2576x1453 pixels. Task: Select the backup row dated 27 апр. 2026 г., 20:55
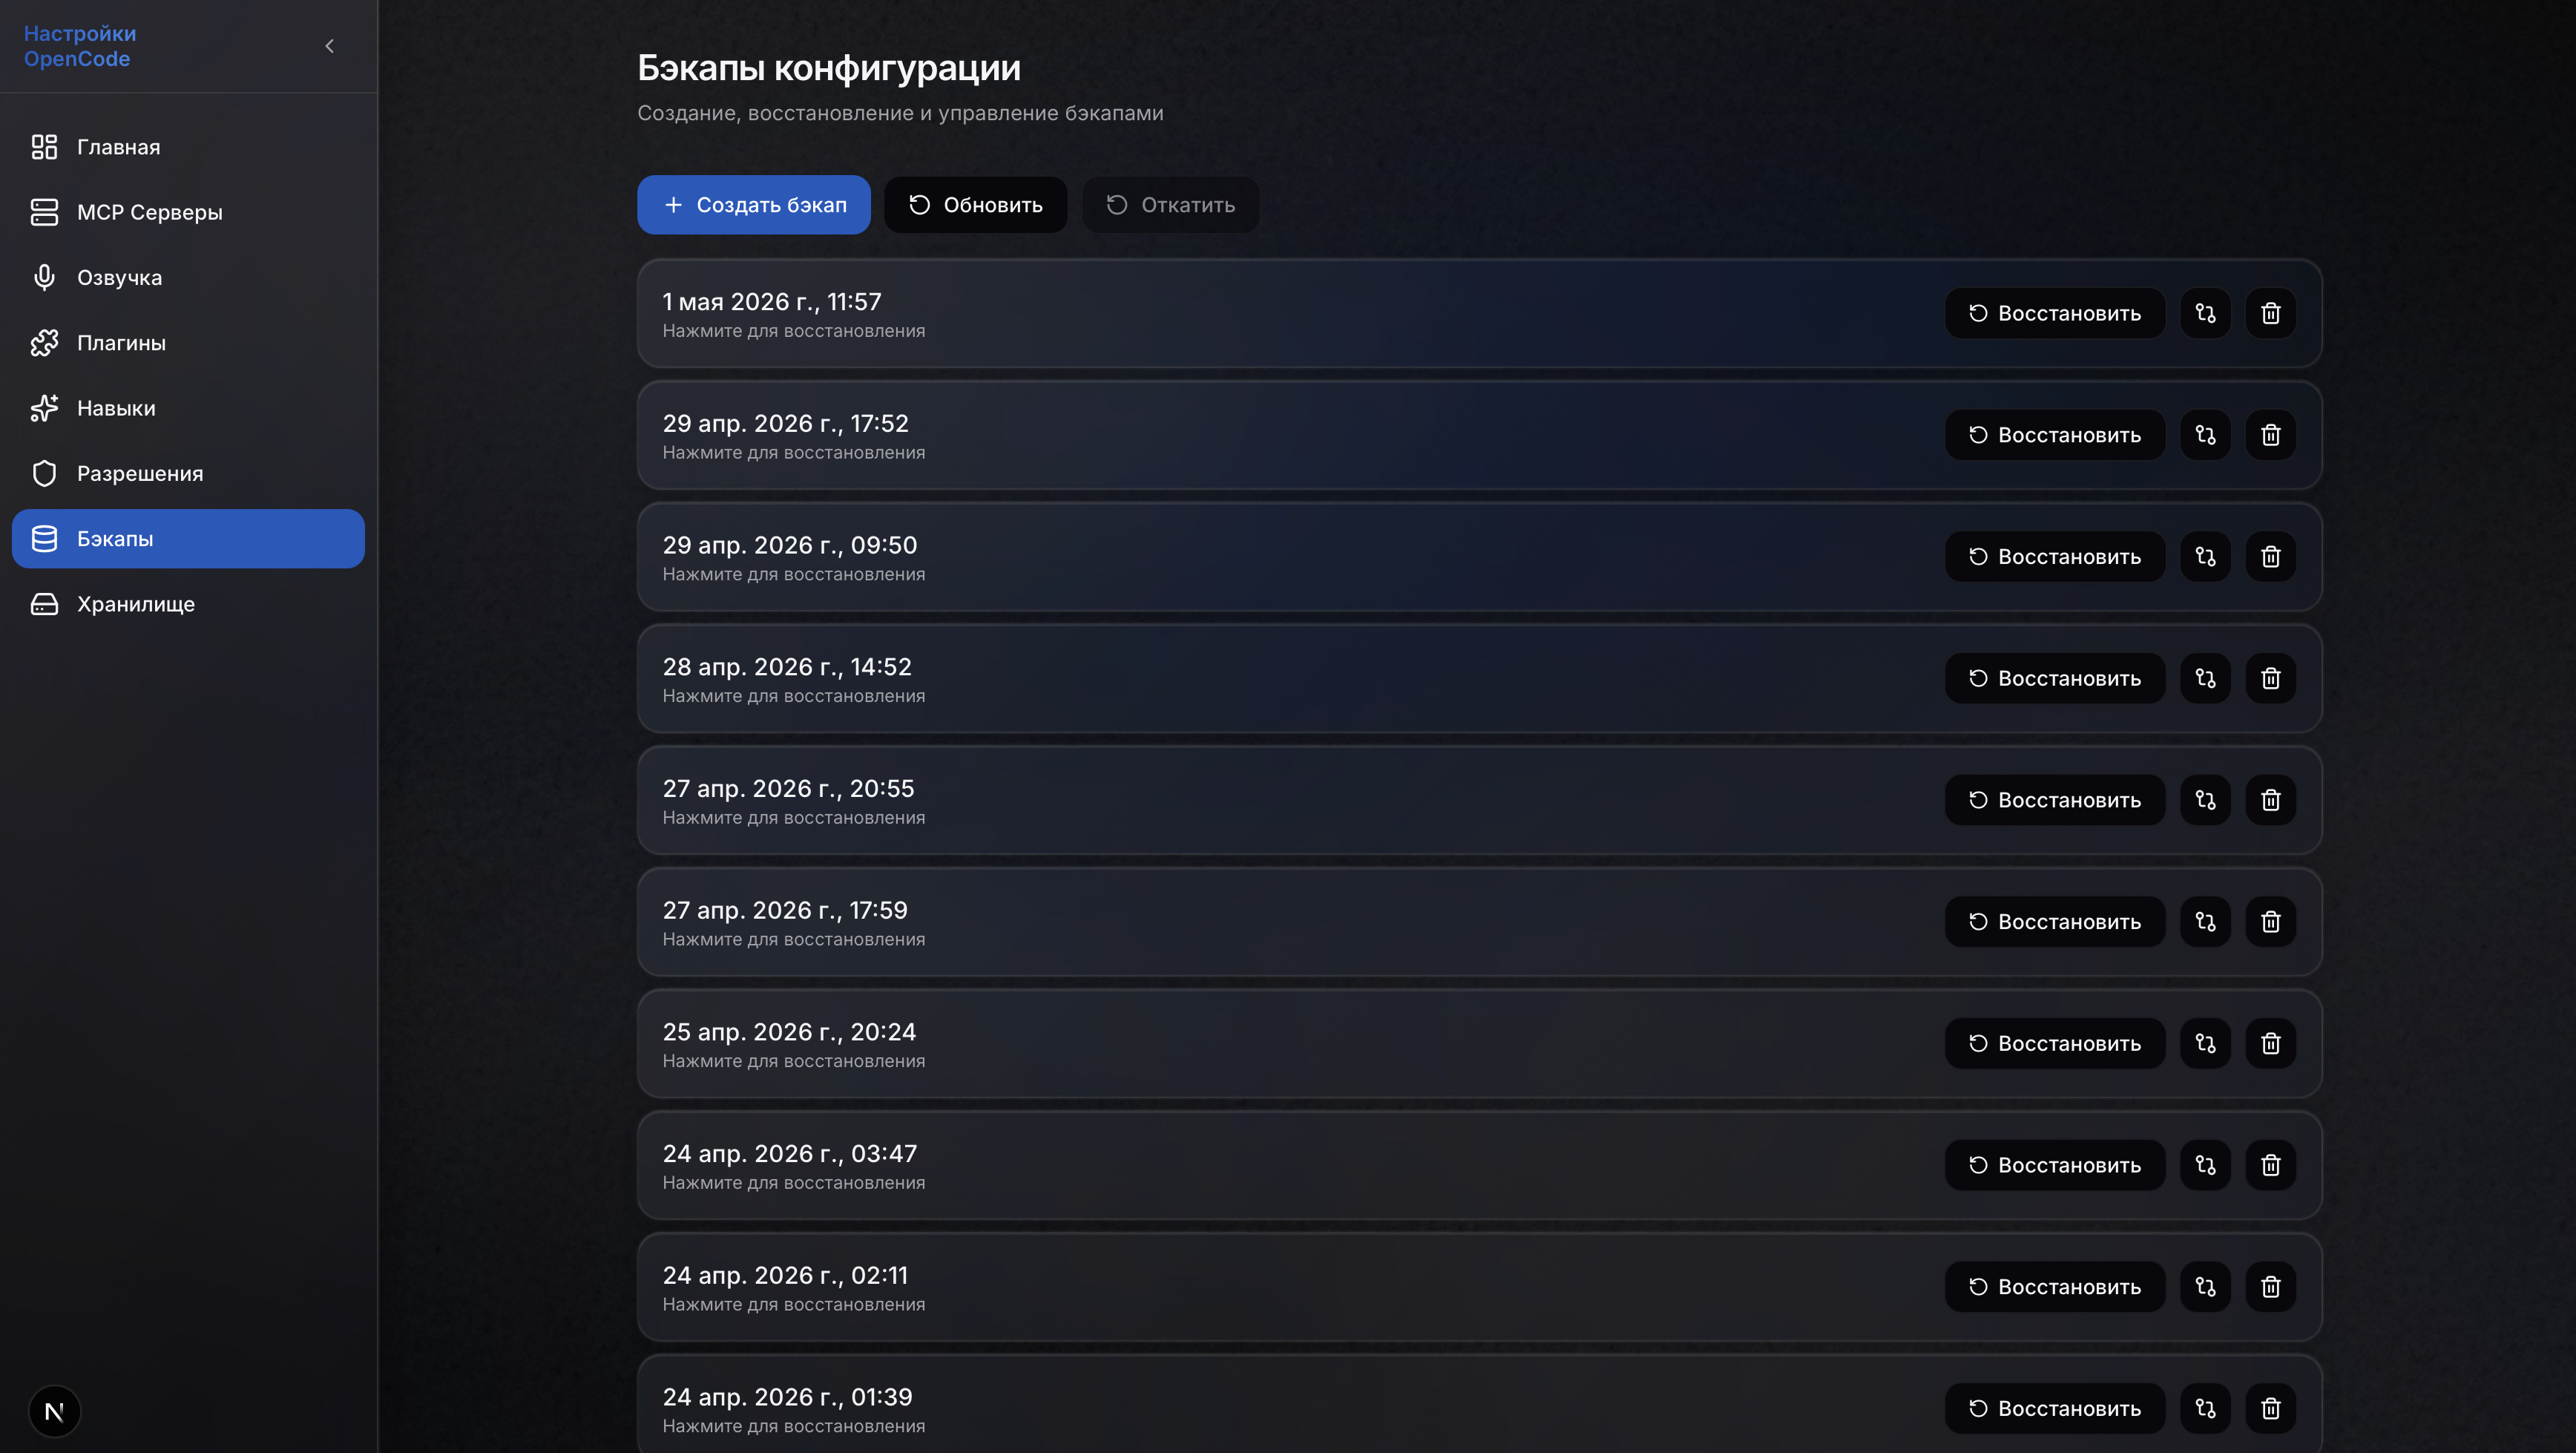click(x=1479, y=800)
